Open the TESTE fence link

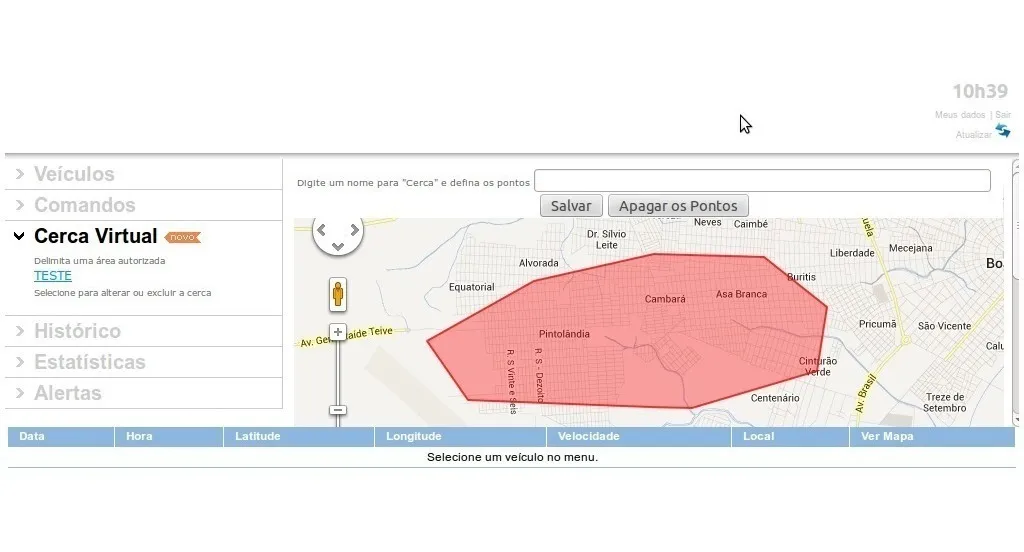[53, 276]
